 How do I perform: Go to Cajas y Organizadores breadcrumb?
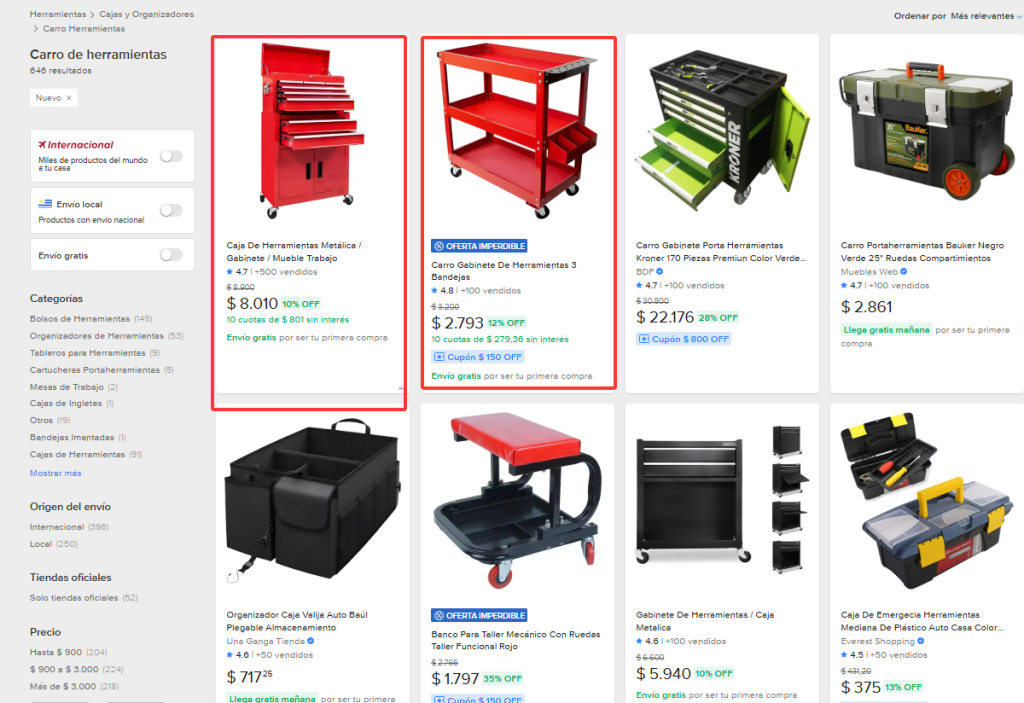click(146, 14)
